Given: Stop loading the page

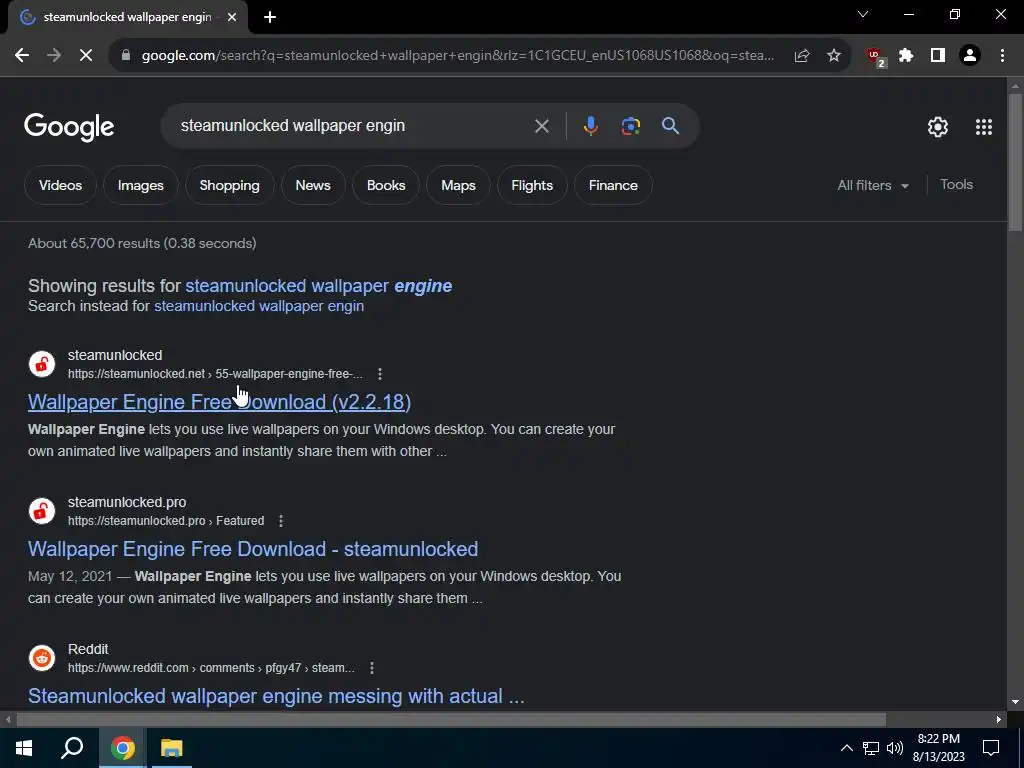Looking at the screenshot, I should tap(86, 56).
